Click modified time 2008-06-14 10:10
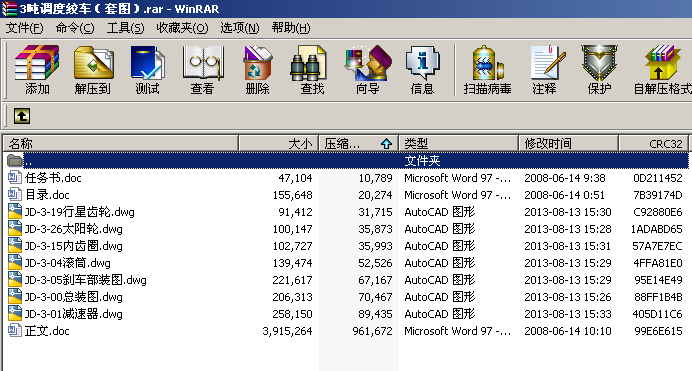The height and width of the screenshot is (371, 692). (x=568, y=331)
